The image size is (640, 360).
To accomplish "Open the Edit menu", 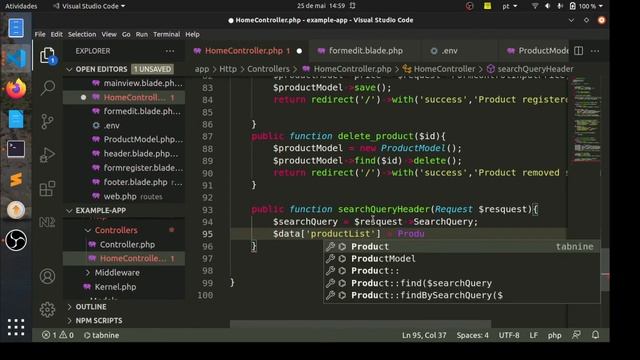I will (x=56, y=34).
